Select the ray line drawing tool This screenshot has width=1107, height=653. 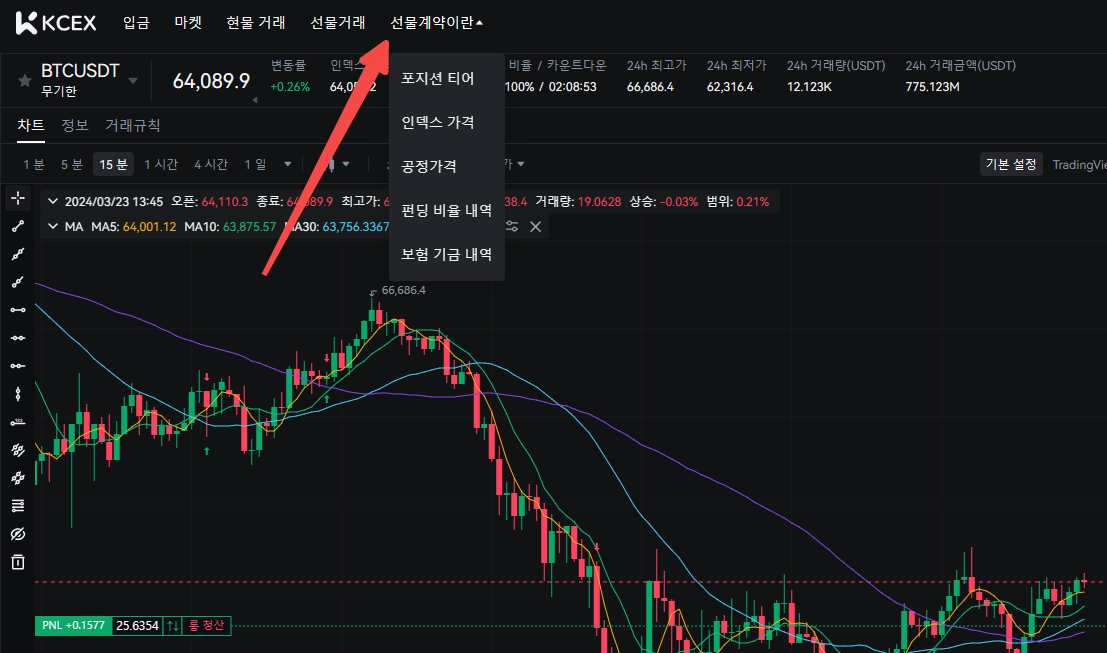18,282
